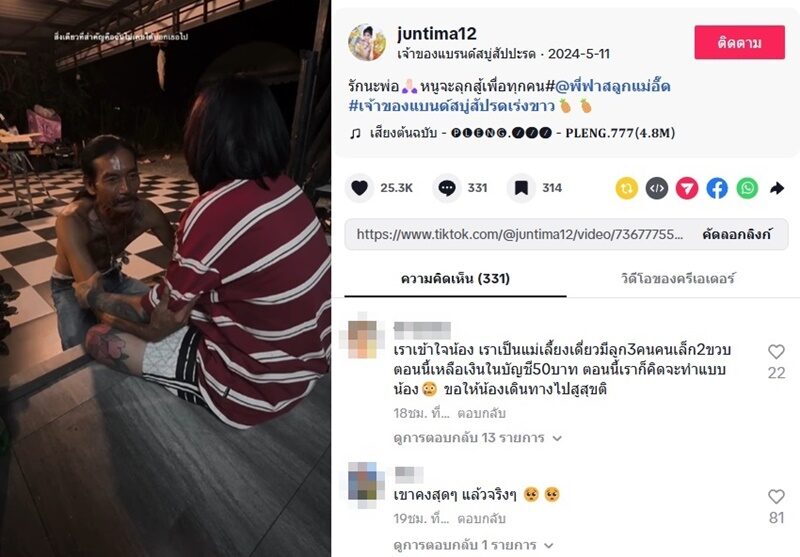Viewport: 800px width, 557px height.
Task: Share the video via WhatsApp
Action: [747, 189]
